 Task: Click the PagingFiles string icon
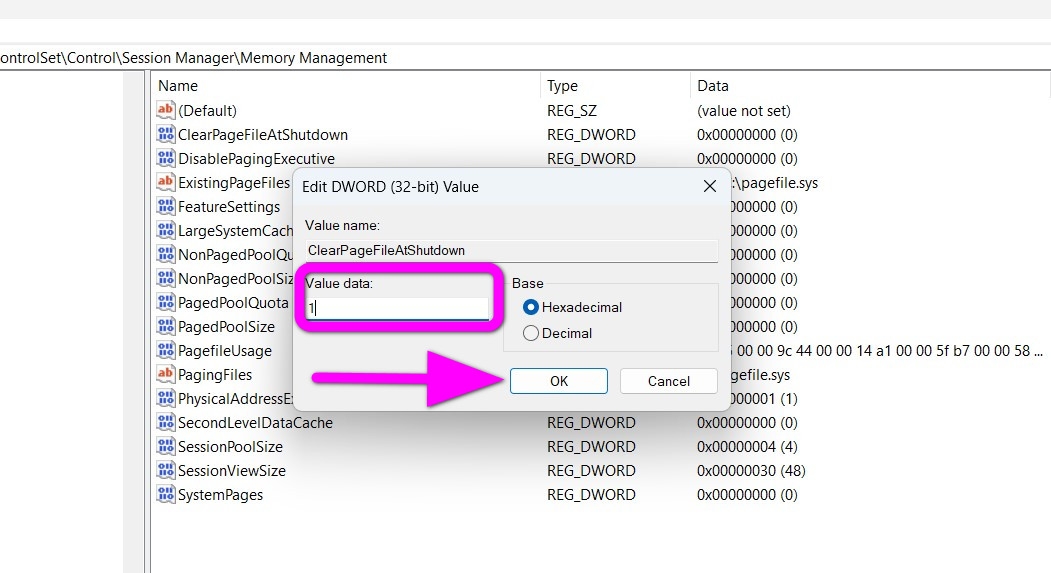pyautogui.click(x=165, y=375)
